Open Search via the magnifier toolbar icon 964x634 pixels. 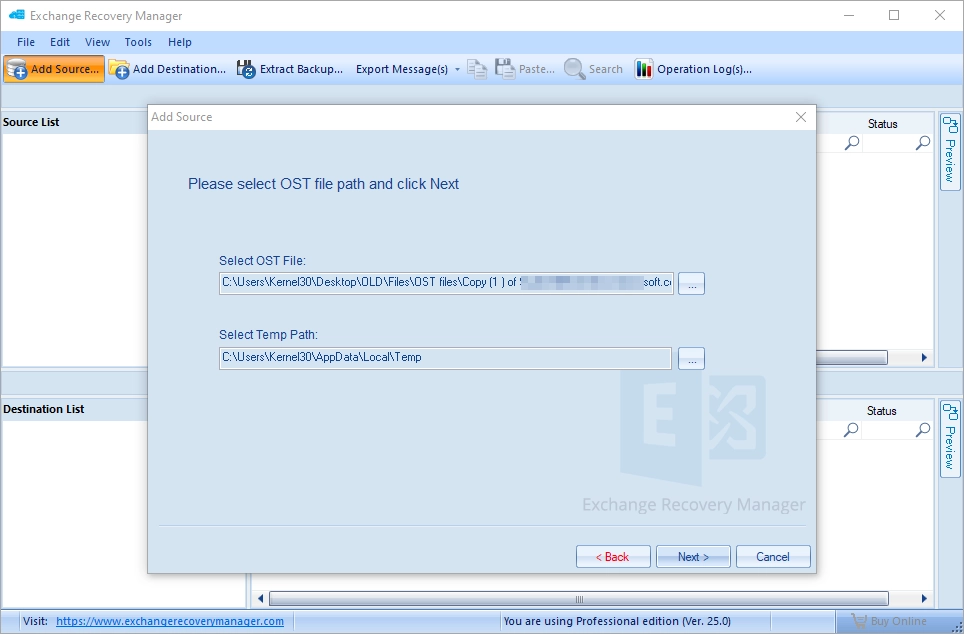574,68
